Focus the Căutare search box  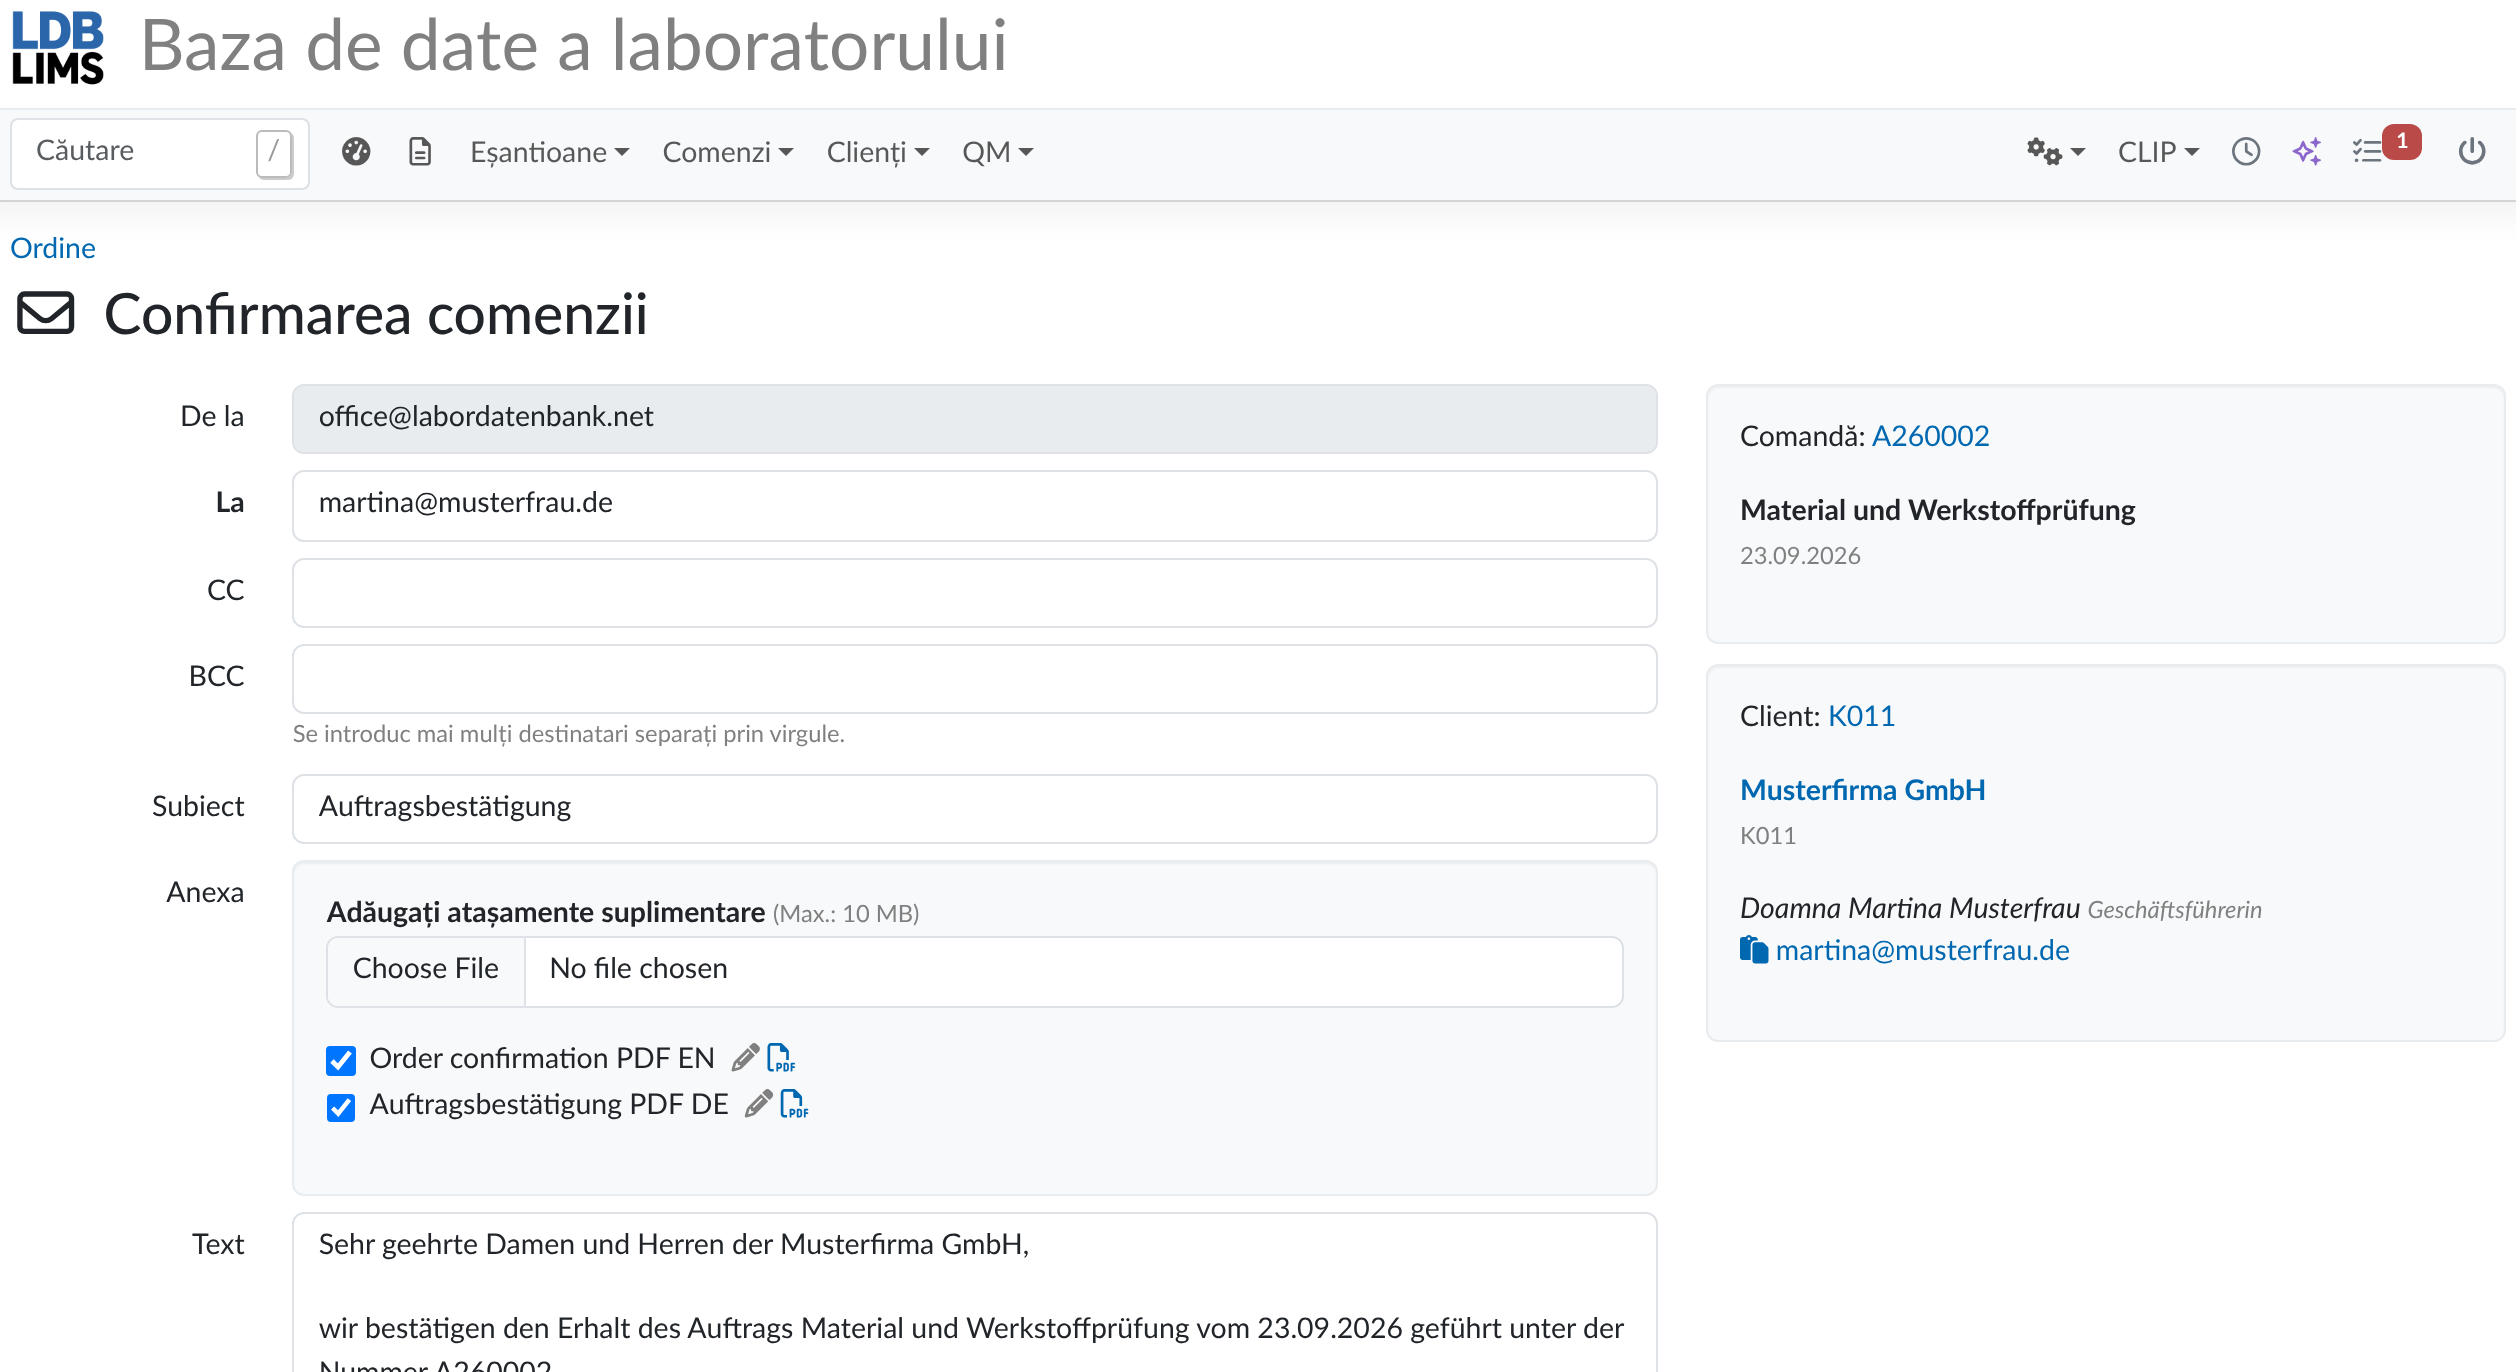click(x=160, y=153)
